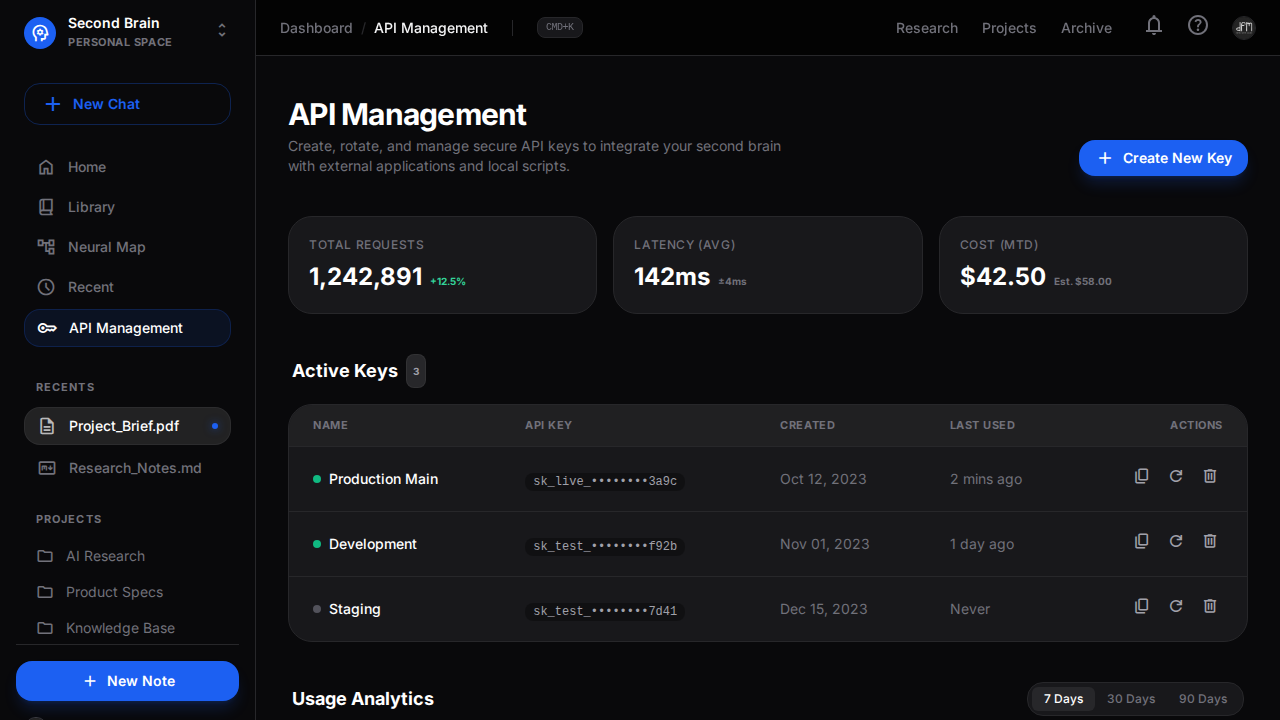Open the Research tab in header

coord(926,28)
